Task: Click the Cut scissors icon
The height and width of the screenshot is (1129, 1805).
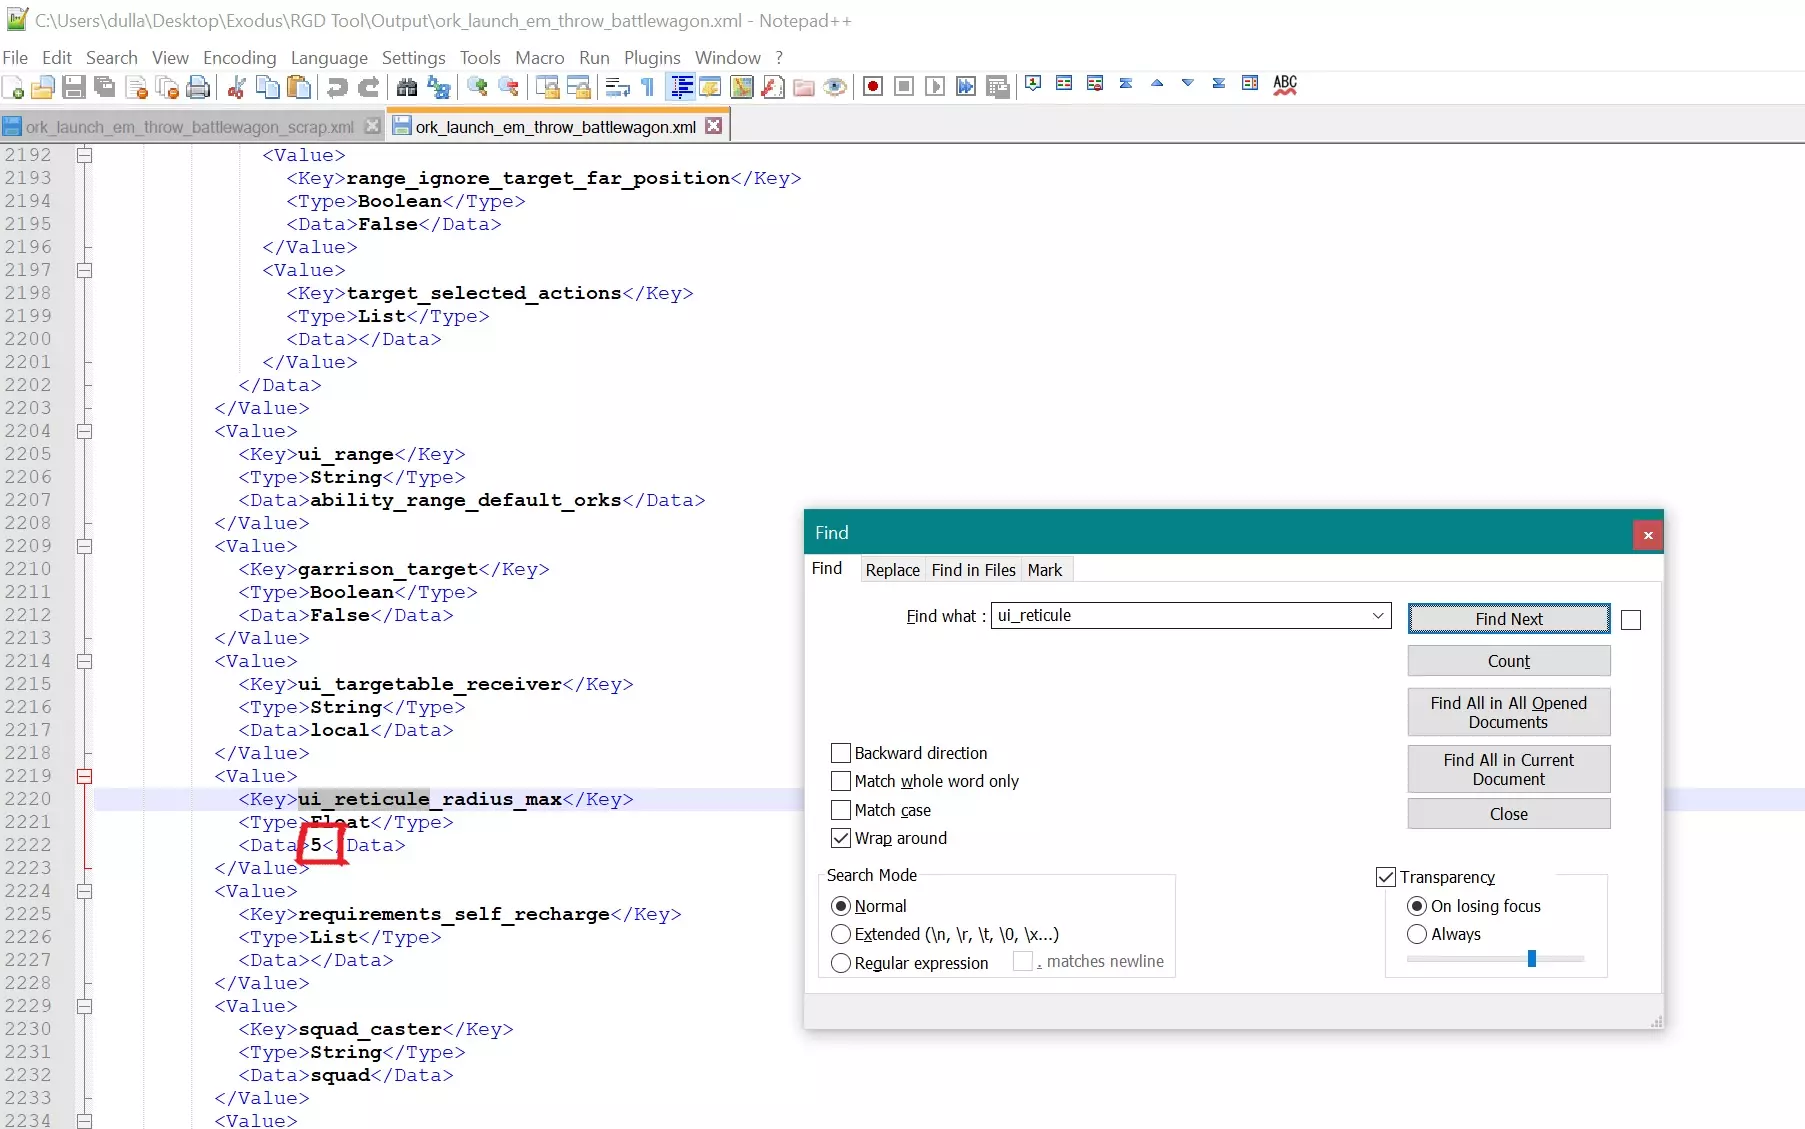Action: pos(236,87)
